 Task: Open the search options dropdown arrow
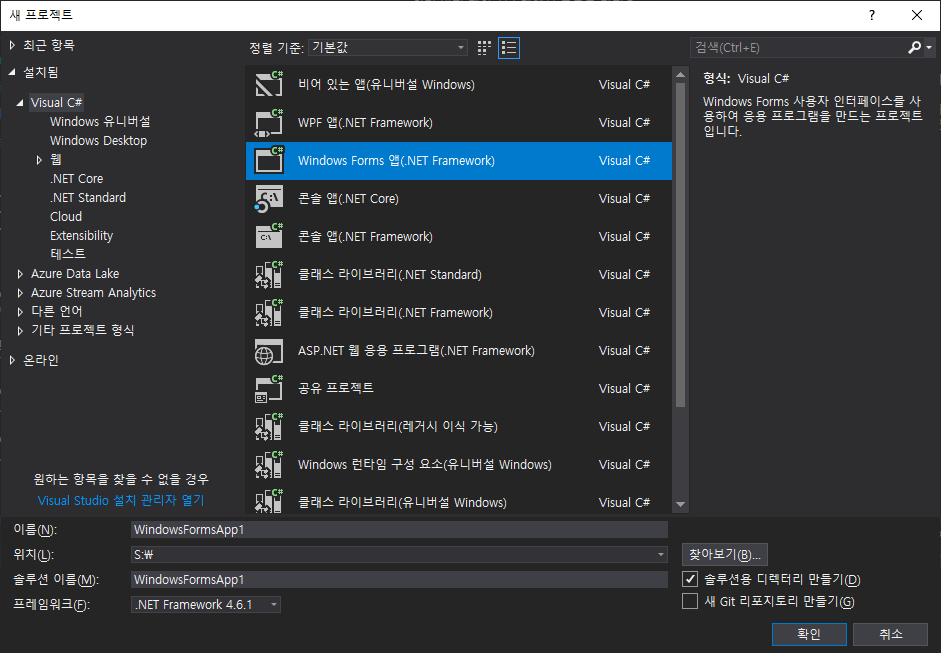[929, 47]
